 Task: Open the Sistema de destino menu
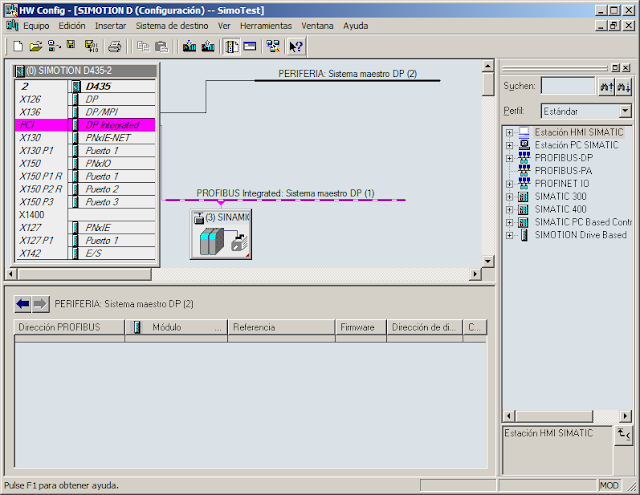click(172, 26)
